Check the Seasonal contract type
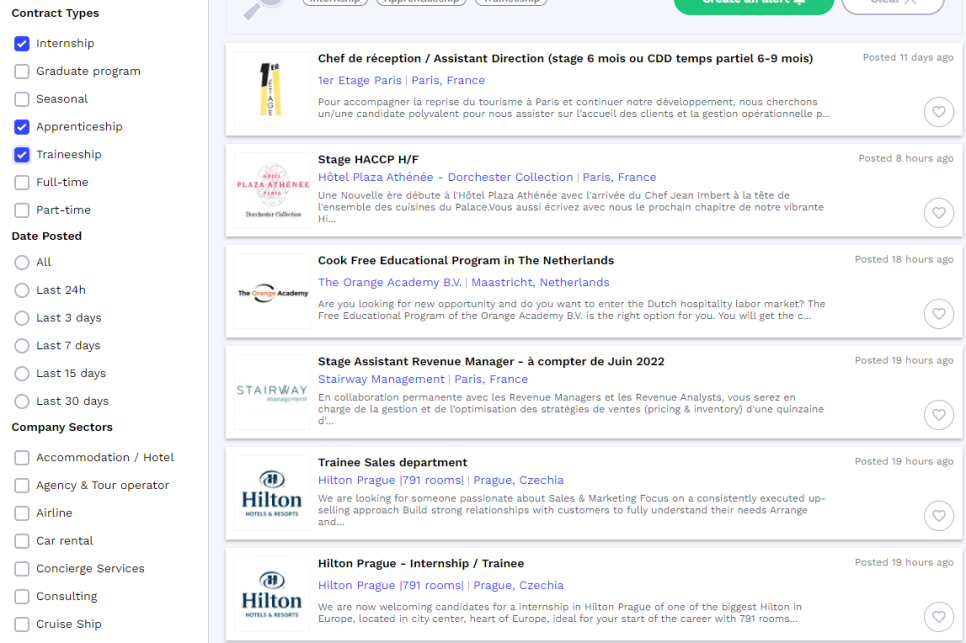This screenshot has width=966, height=643. tap(22, 99)
